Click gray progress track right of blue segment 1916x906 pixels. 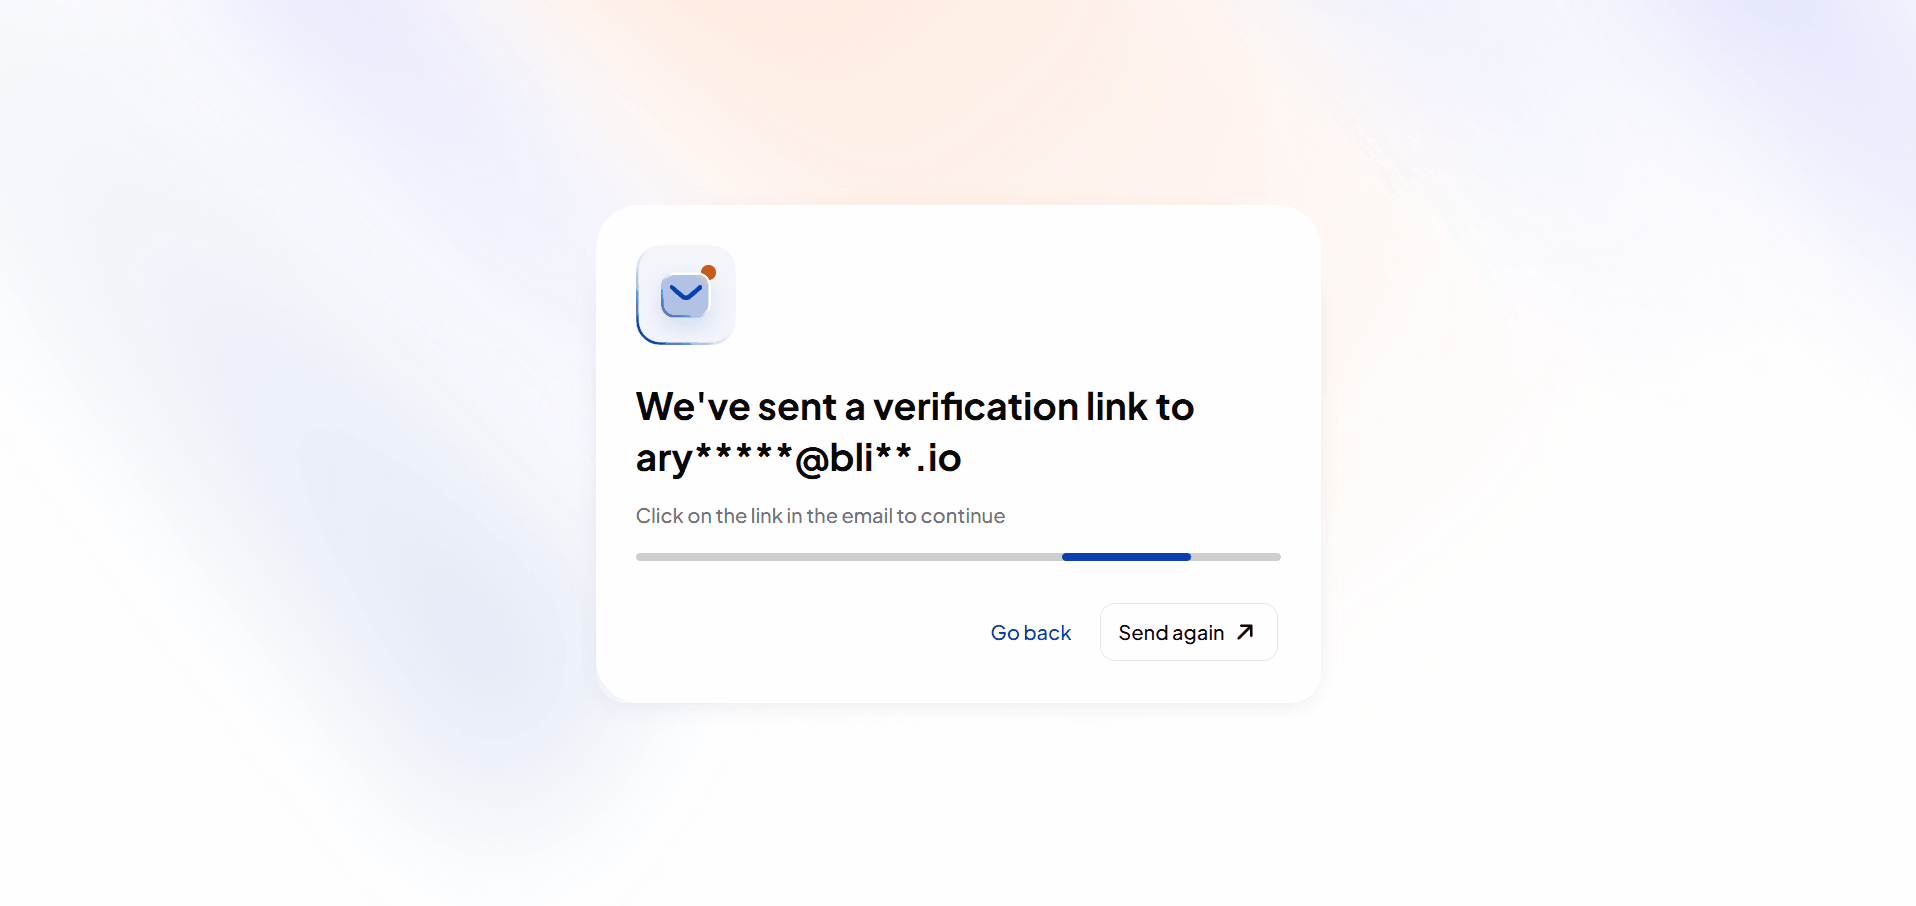1235,557
